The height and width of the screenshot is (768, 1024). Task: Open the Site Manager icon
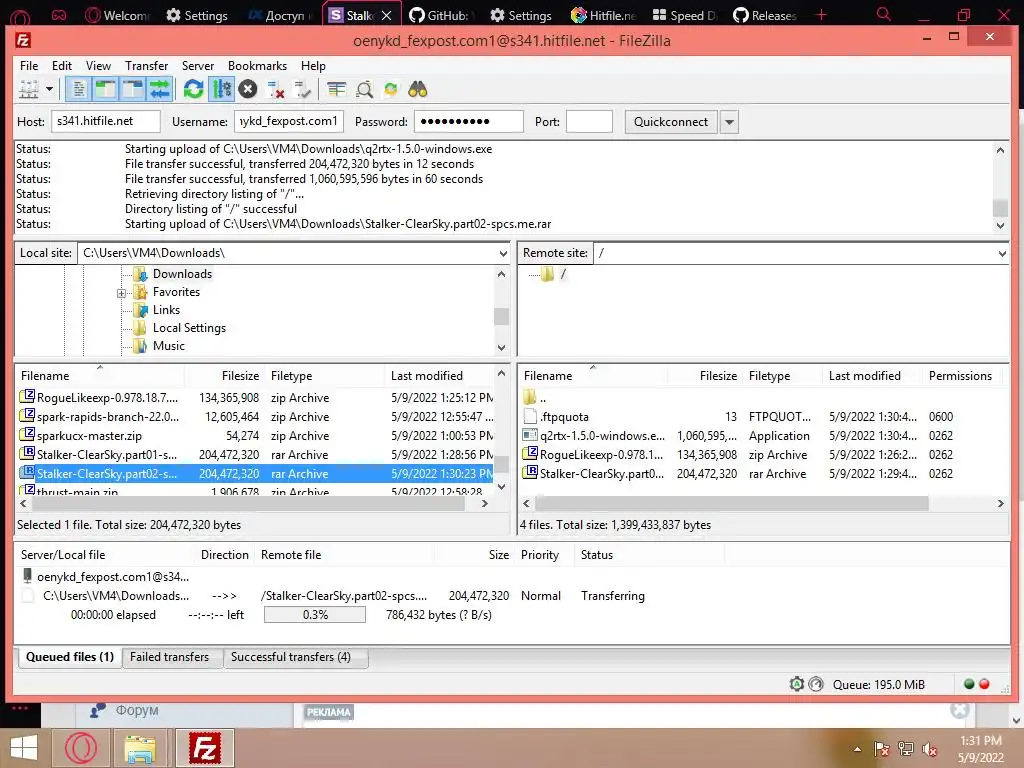[29, 89]
